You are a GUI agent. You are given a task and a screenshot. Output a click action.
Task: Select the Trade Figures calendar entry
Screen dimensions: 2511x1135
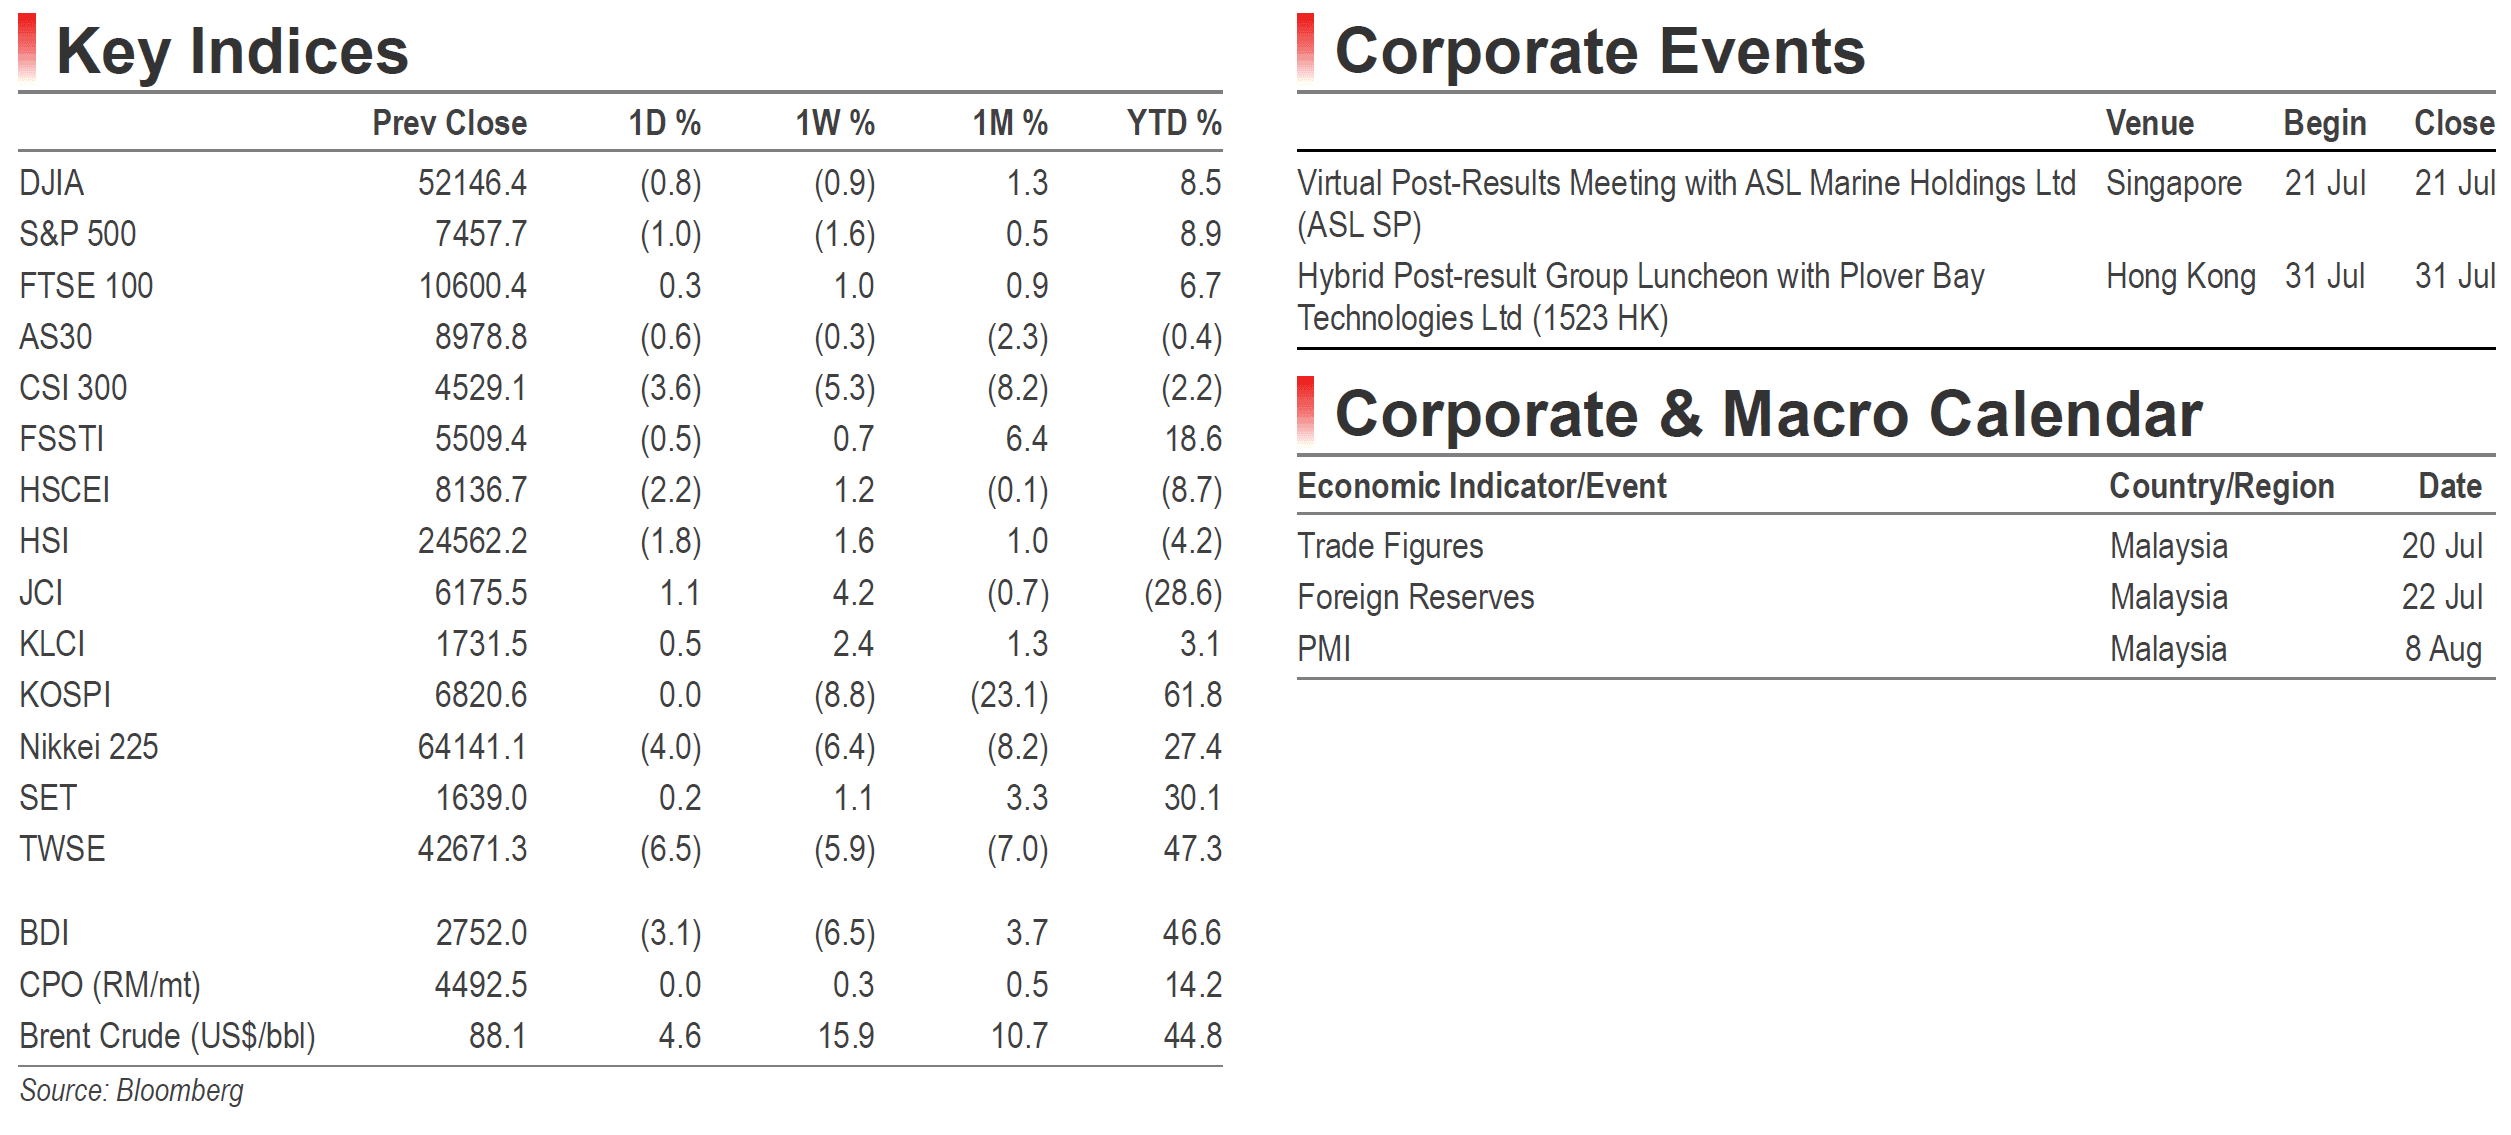coord(1390,546)
